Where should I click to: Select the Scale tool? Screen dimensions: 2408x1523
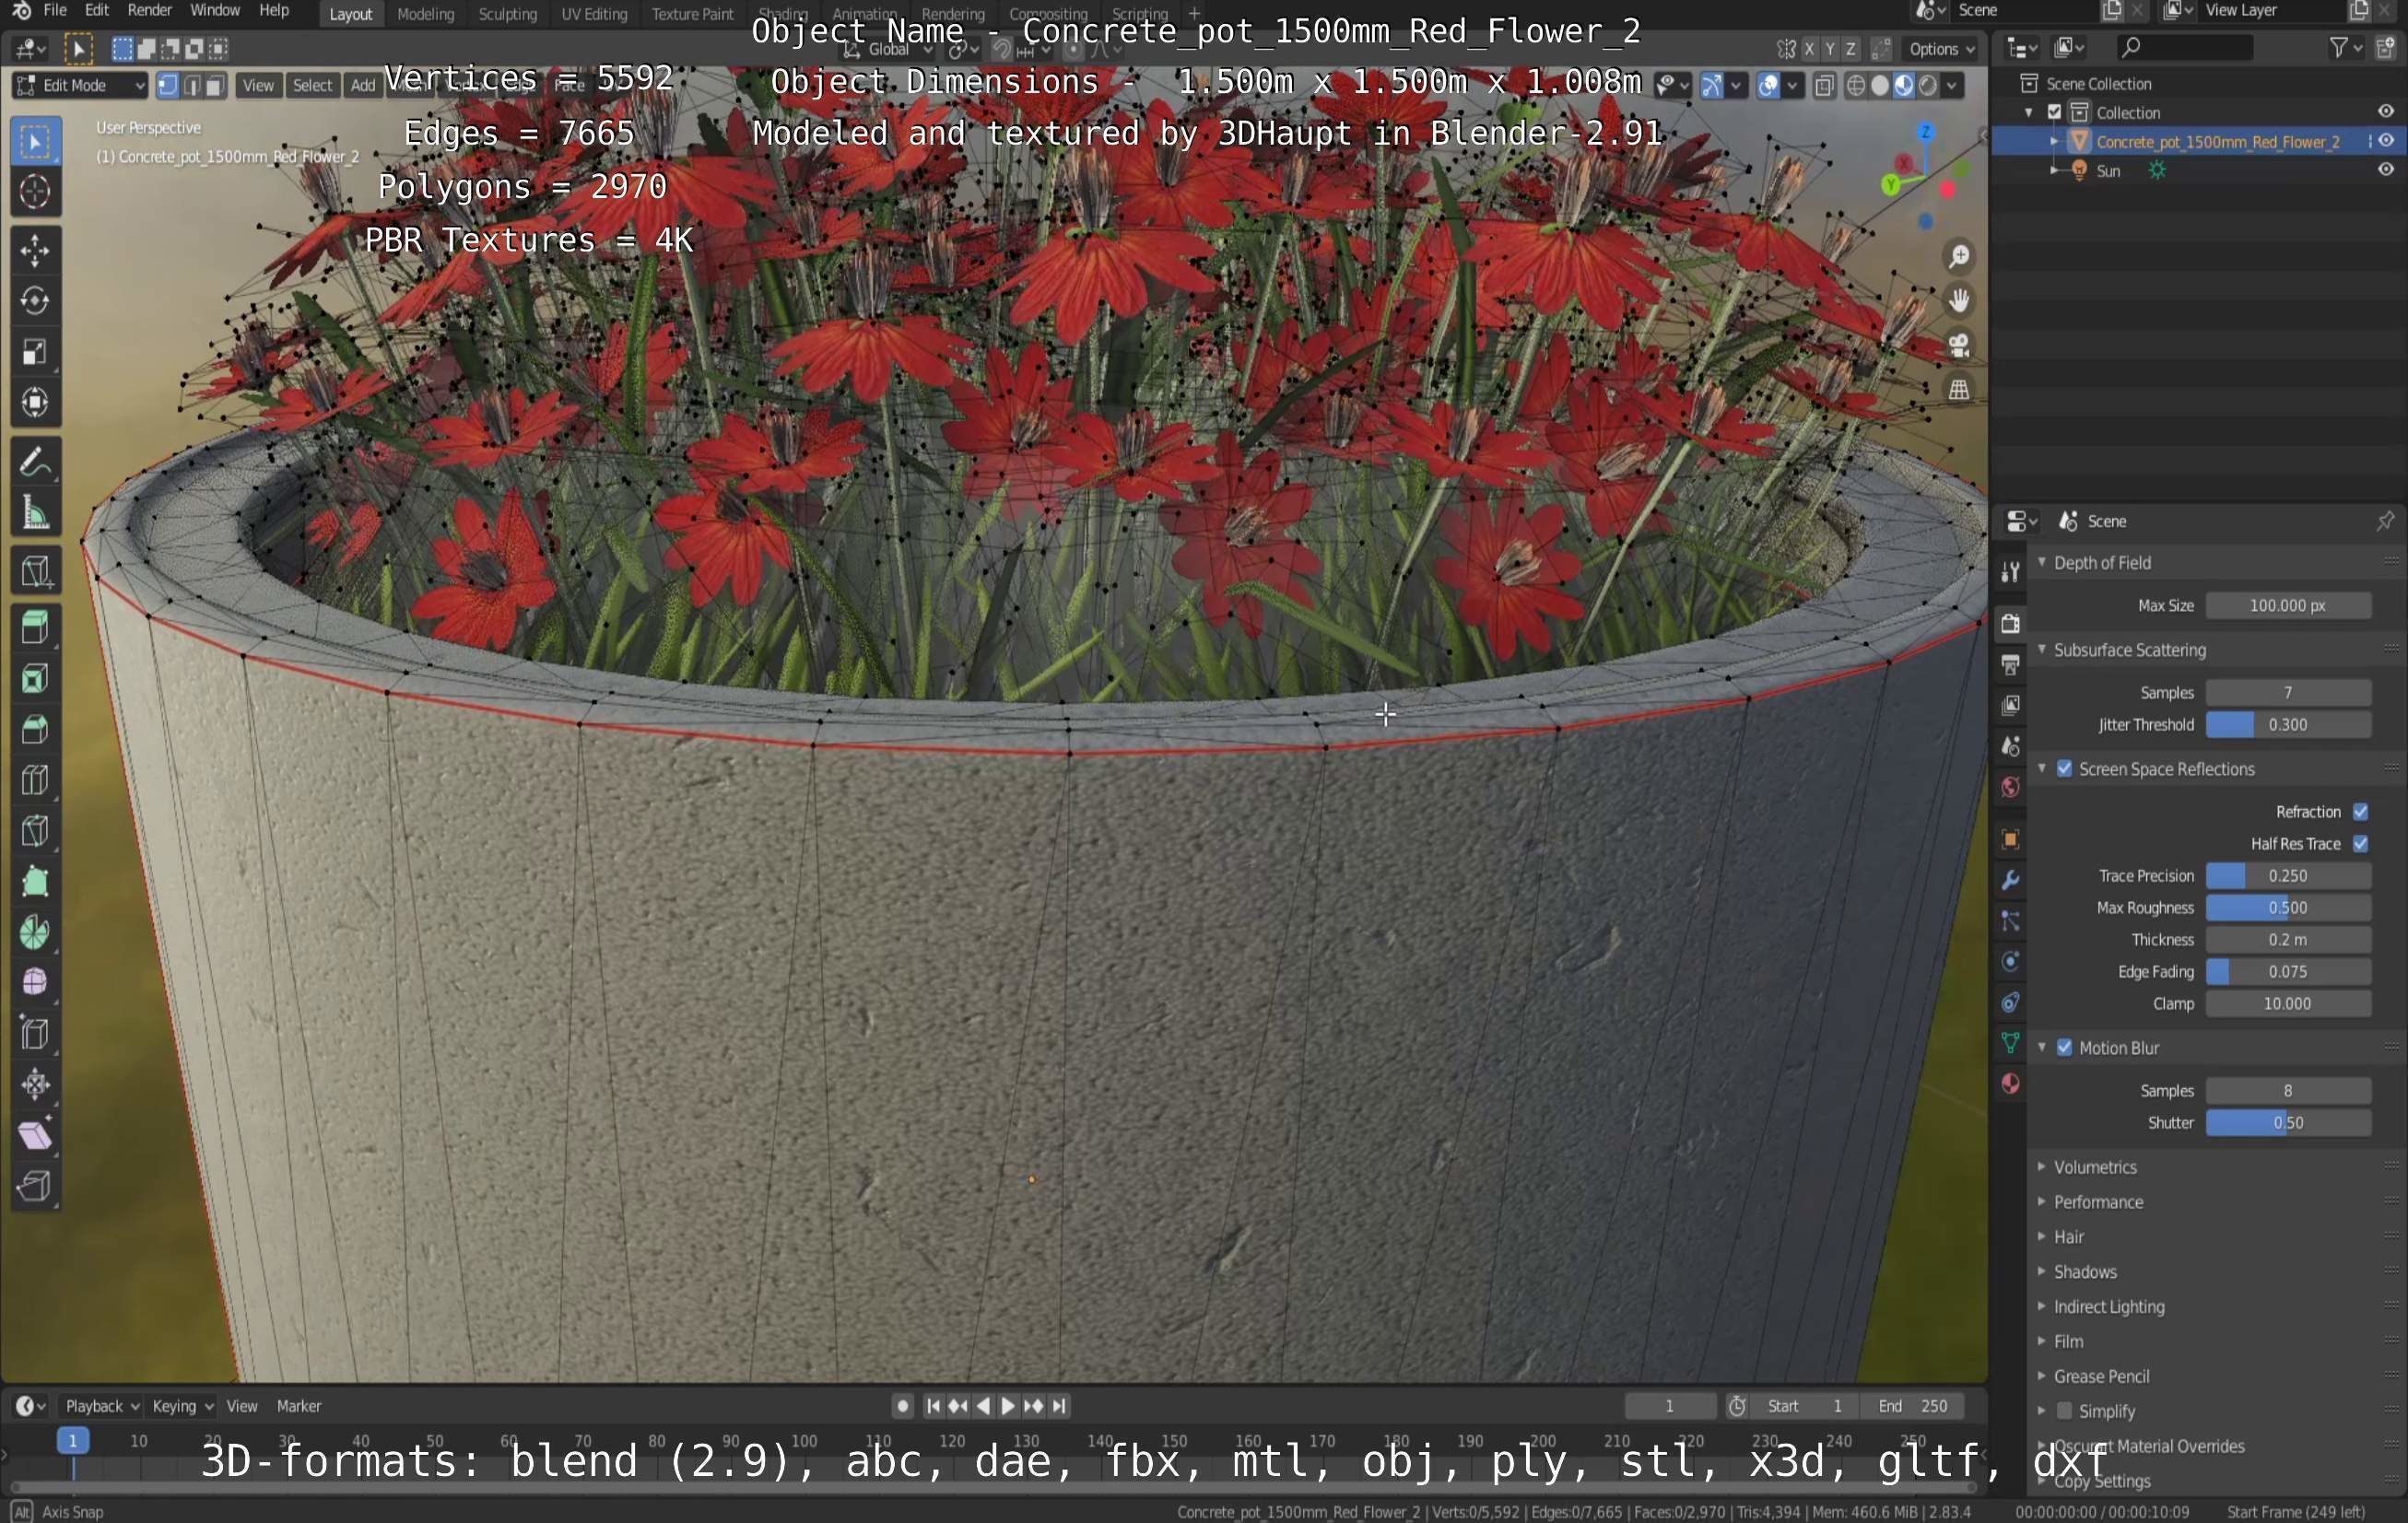[x=35, y=352]
